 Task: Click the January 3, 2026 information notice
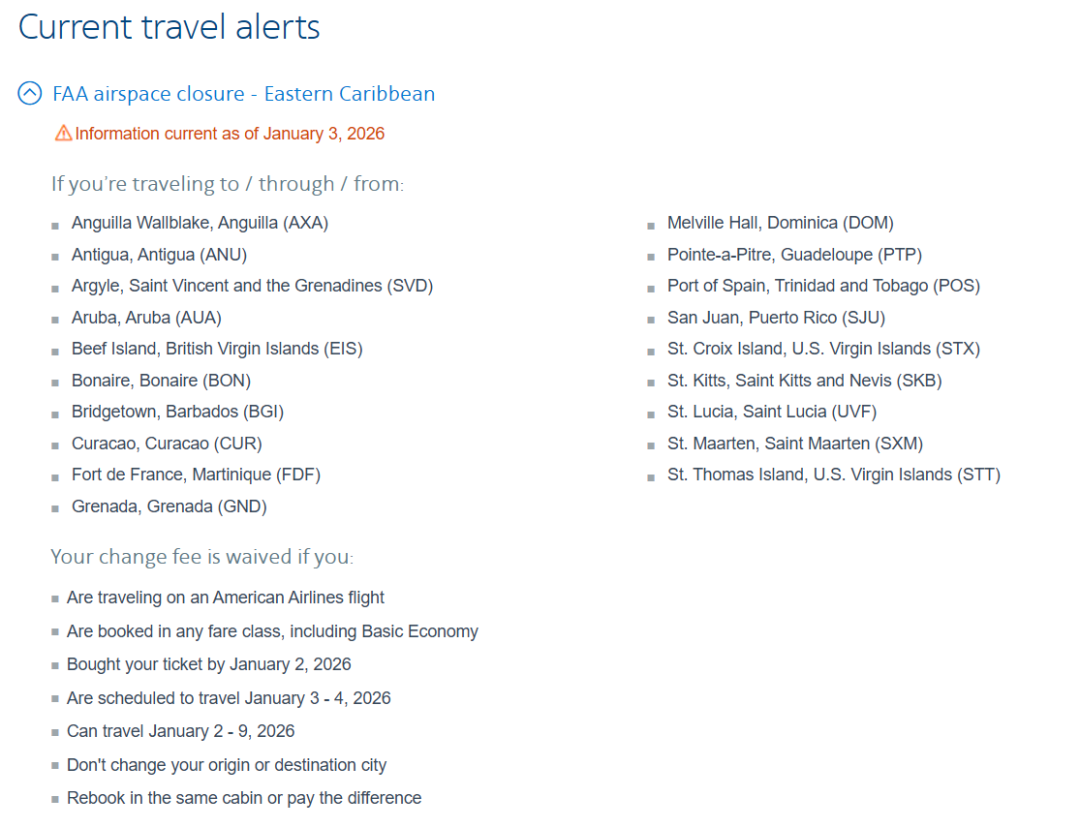click(x=229, y=134)
